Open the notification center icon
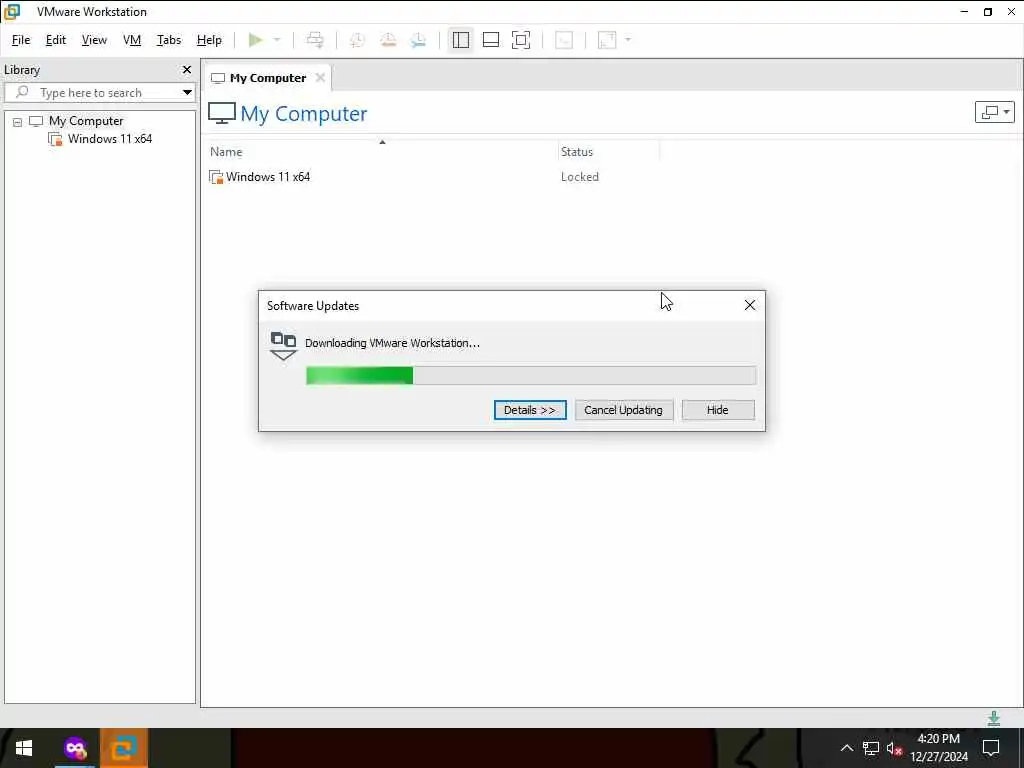The image size is (1024, 768). pos(991,748)
